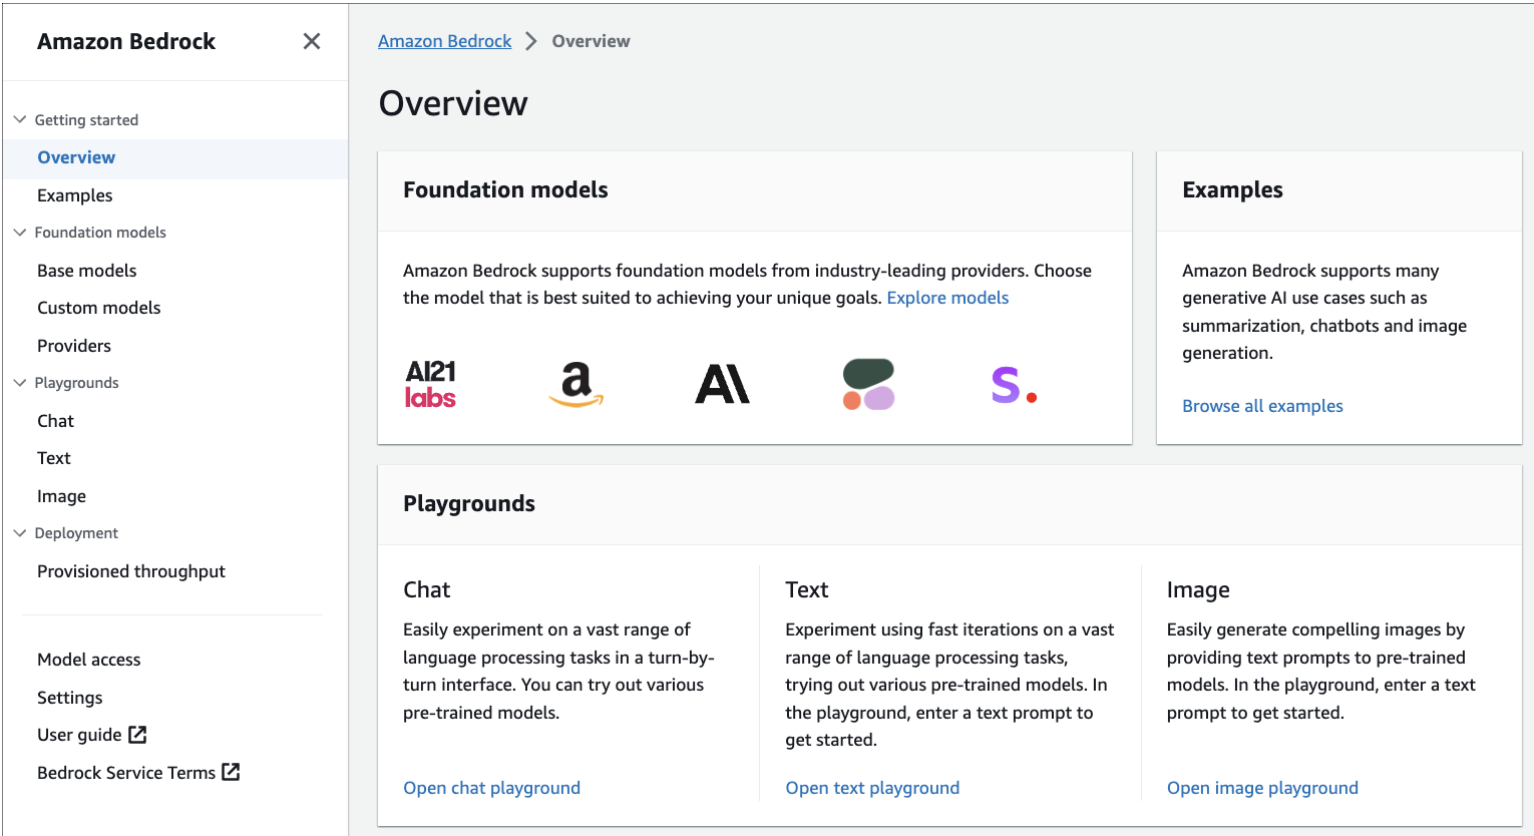Click the Anthropic provider logo

[x=722, y=384]
